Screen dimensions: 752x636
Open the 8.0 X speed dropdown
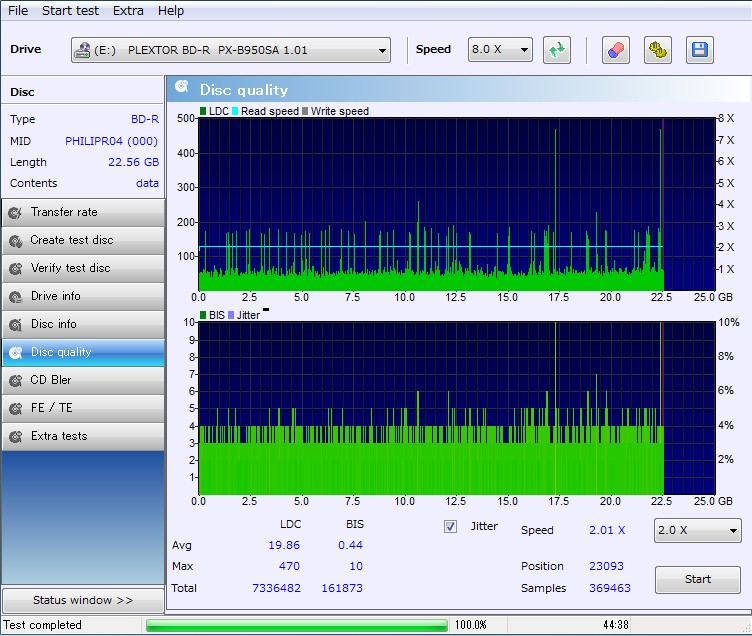click(x=500, y=49)
